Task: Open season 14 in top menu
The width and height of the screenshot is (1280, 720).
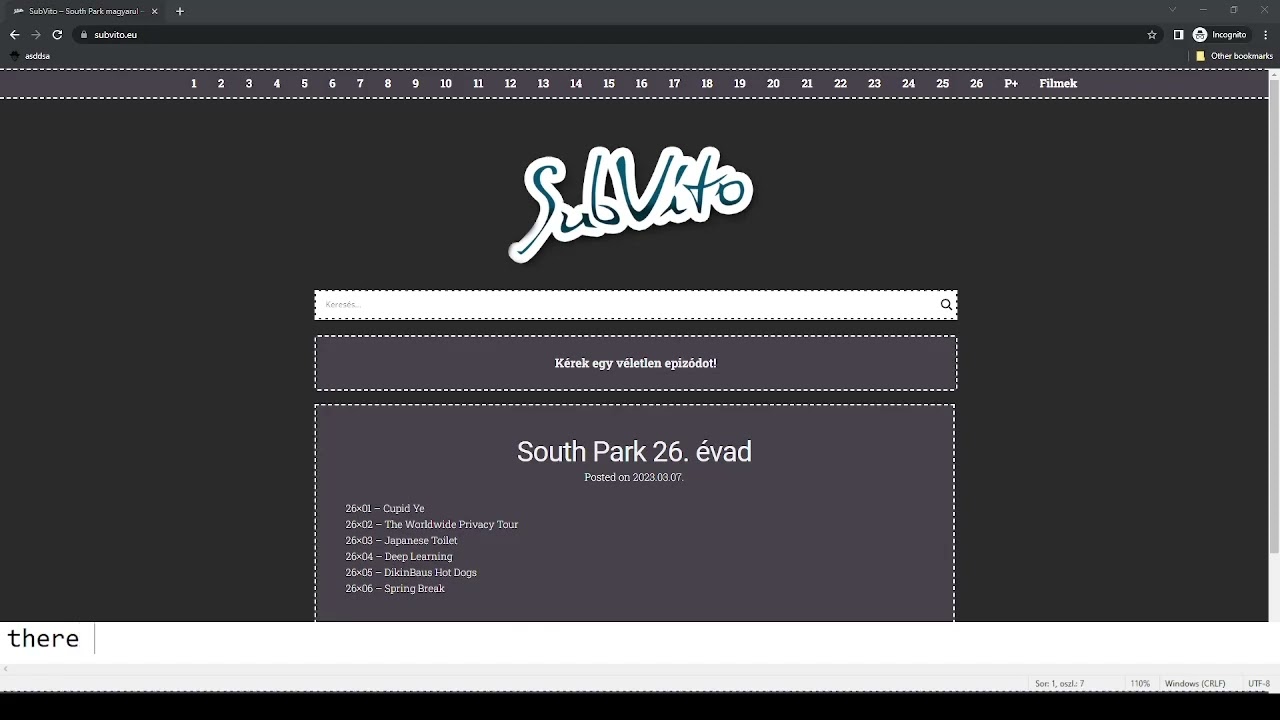Action: (x=576, y=83)
